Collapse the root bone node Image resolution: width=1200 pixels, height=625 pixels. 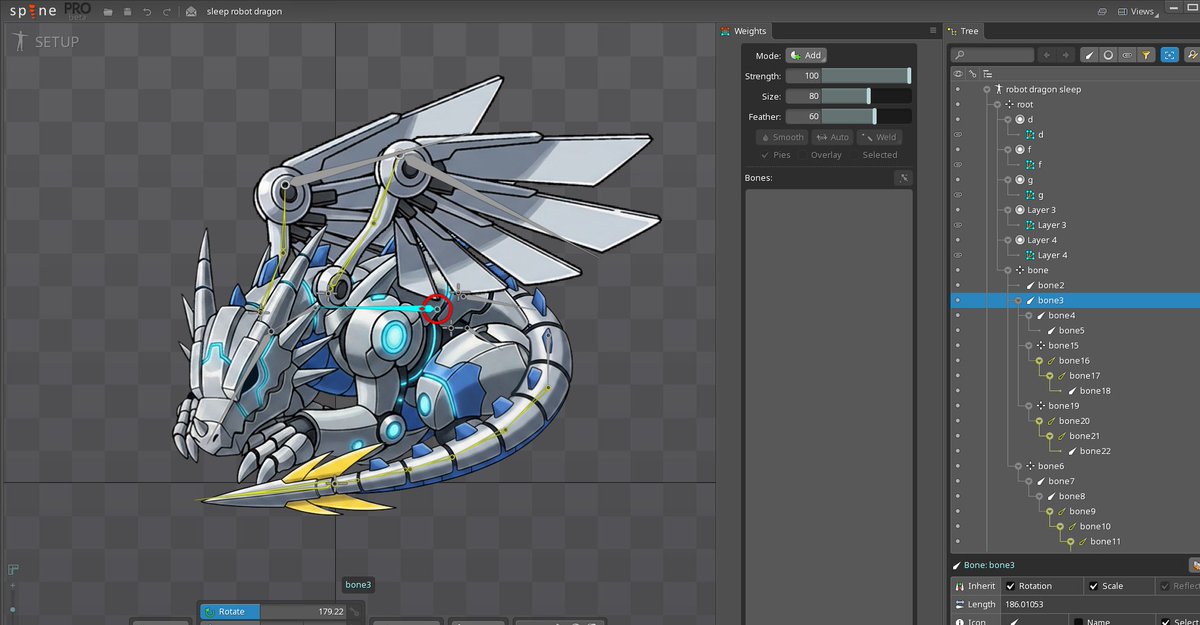click(x=997, y=105)
